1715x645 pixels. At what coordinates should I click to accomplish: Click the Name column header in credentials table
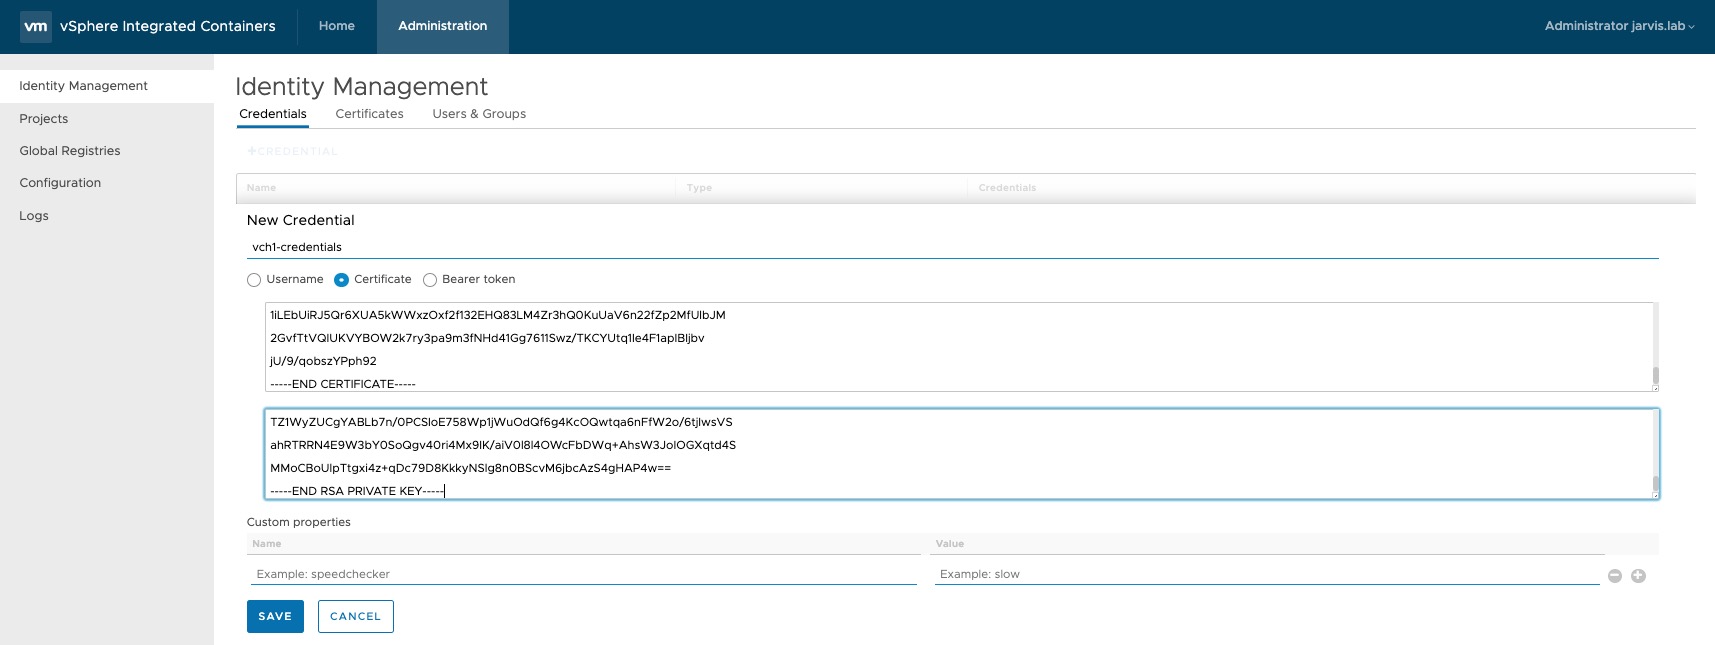tap(261, 188)
